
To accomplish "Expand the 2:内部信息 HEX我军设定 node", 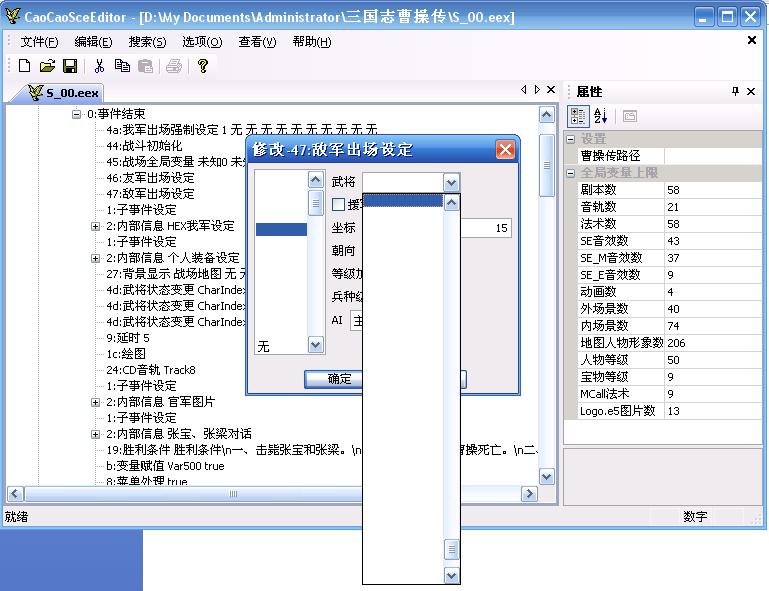I will tap(96, 226).
